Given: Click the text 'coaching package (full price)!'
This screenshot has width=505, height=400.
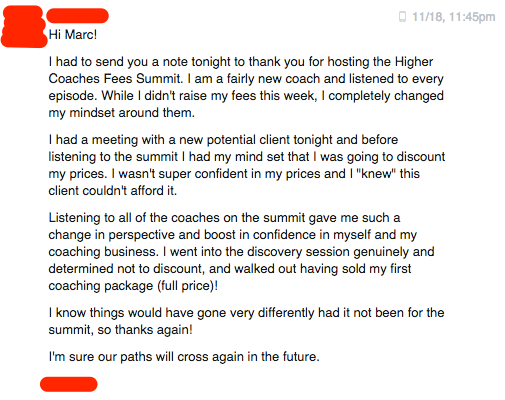Looking at the screenshot, I should 133,286.
